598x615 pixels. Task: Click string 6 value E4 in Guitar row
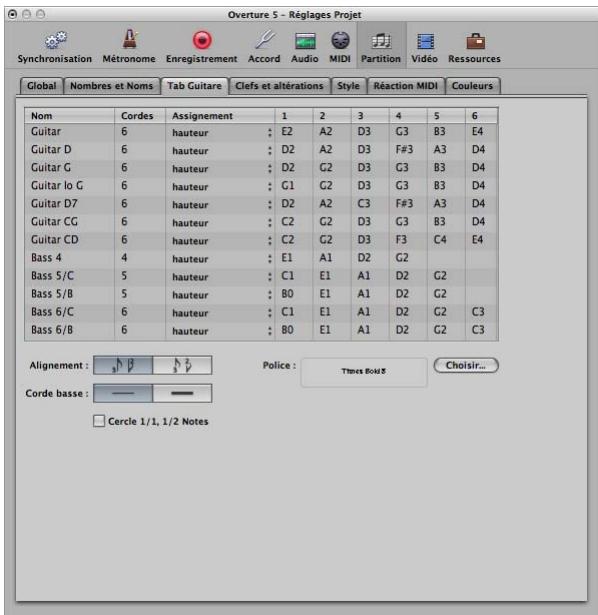(478, 131)
